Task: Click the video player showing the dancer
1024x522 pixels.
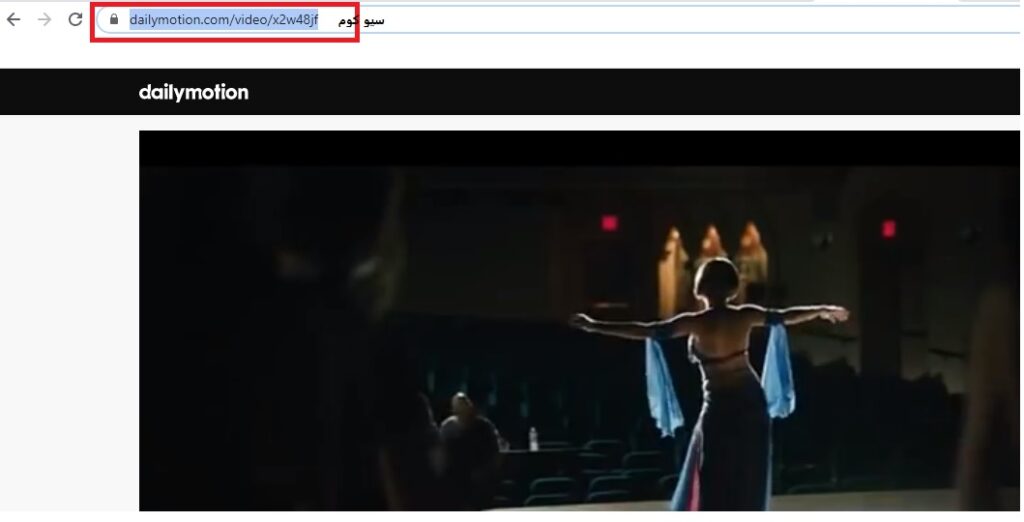Action: click(x=579, y=321)
